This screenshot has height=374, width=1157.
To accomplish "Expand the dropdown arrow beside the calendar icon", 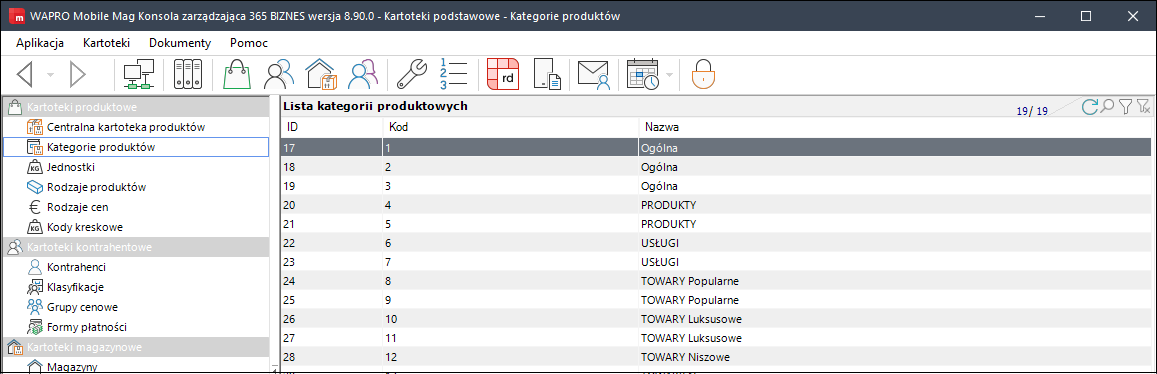I will coord(669,75).
